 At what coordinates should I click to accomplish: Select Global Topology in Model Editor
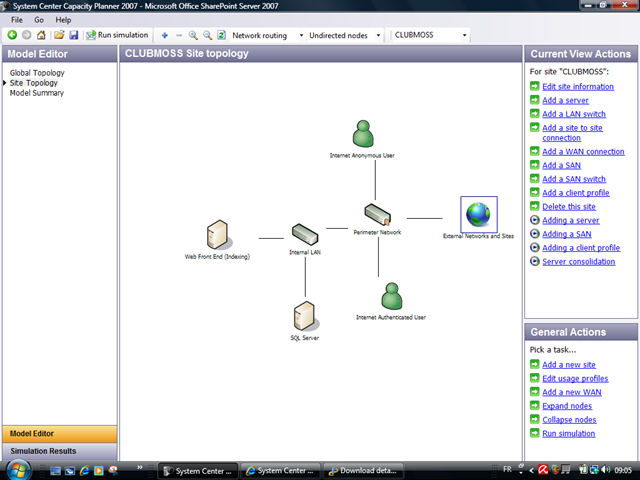[37, 73]
